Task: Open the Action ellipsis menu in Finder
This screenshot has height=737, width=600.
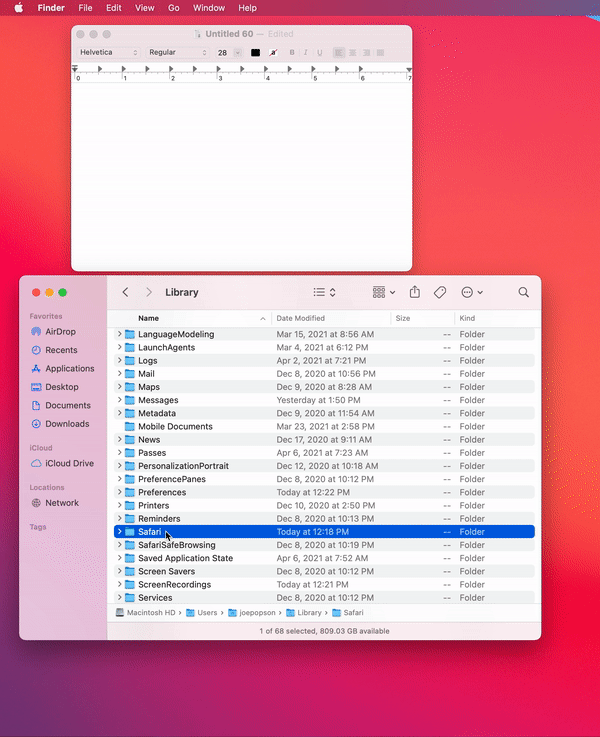Action: (472, 292)
